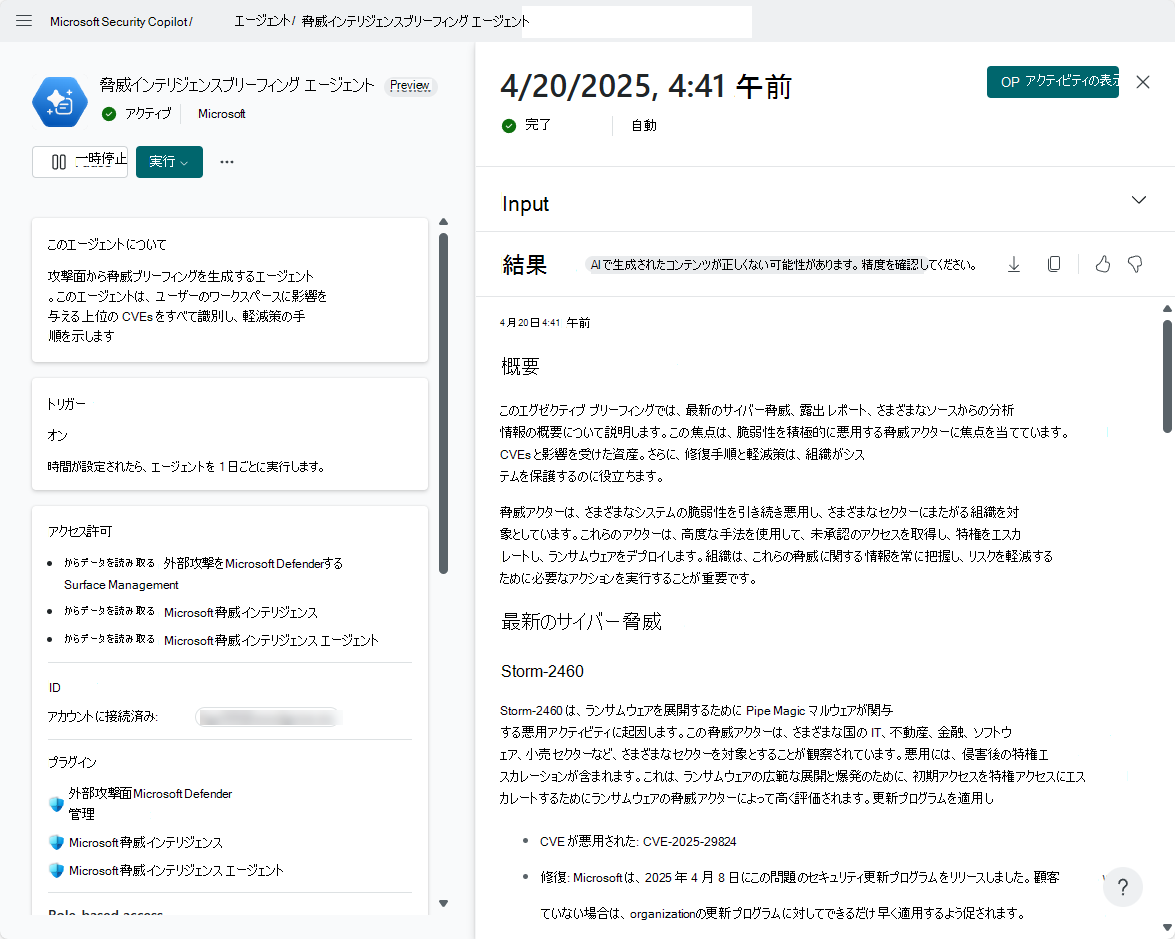Click the 最新のサイバー脅威 heading
The height and width of the screenshot is (939, 1175).
(x=582, y=622)
